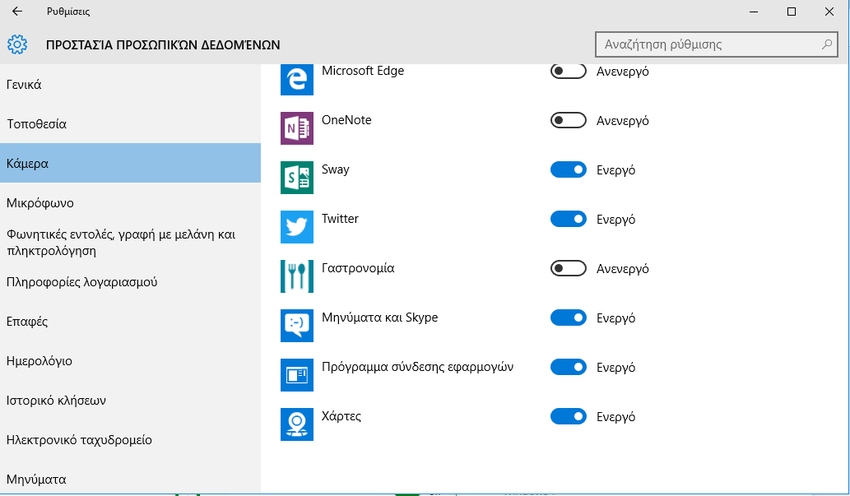This screenshot has width=850, height=496.
Task: Disable camera access for Twitter
Action: (568, 219)
